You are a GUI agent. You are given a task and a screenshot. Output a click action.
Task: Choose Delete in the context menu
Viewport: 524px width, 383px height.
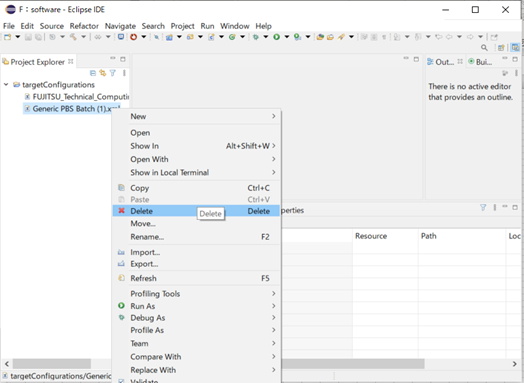tap(196, 211)
